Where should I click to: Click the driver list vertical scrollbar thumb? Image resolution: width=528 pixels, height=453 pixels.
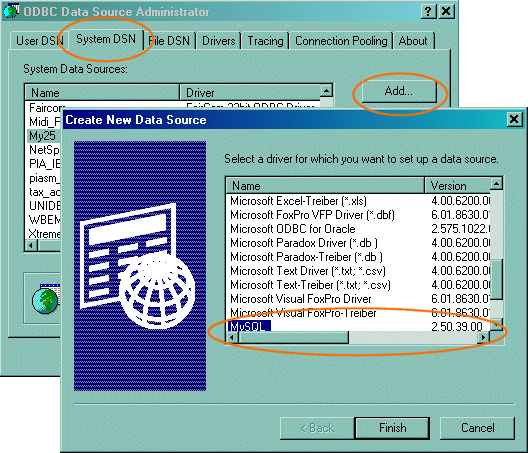(x=496, y=279)
